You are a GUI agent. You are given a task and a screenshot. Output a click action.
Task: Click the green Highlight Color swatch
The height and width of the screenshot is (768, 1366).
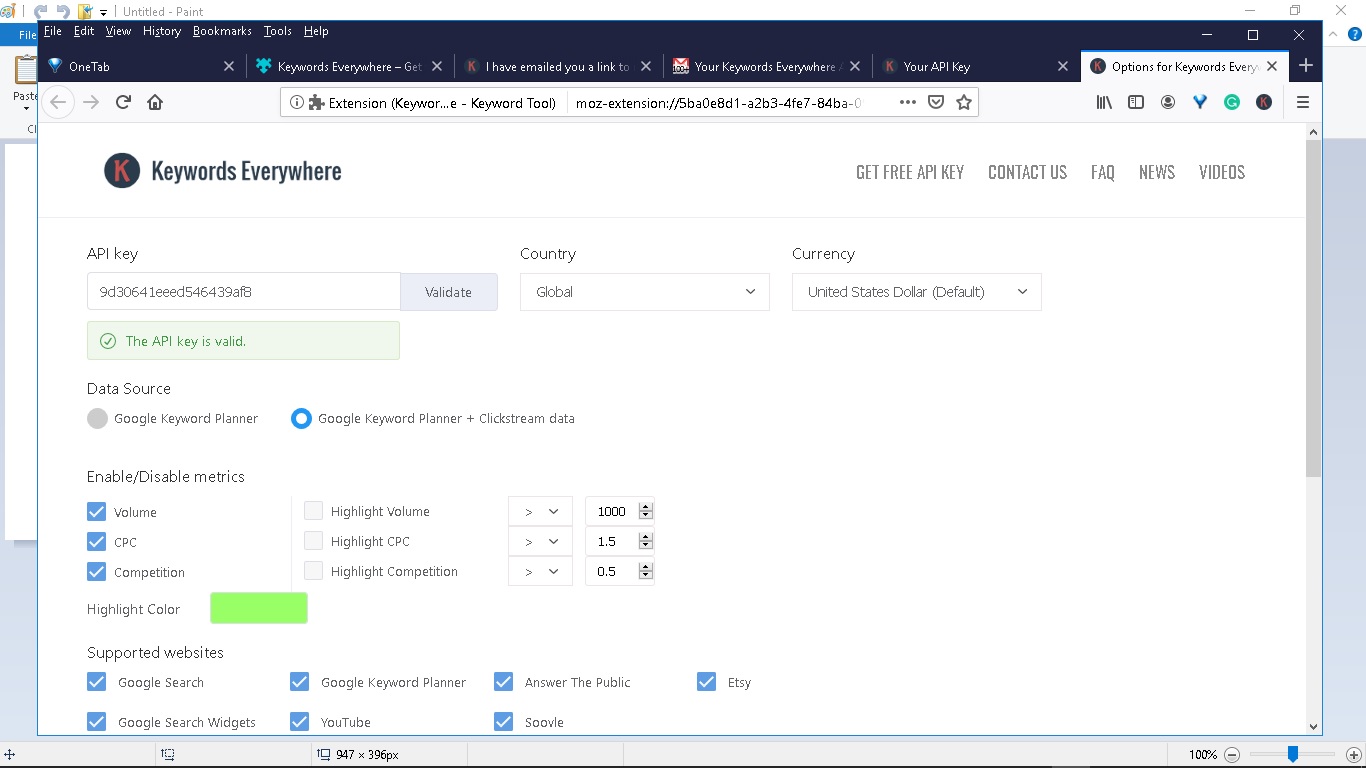coord(259,608)
